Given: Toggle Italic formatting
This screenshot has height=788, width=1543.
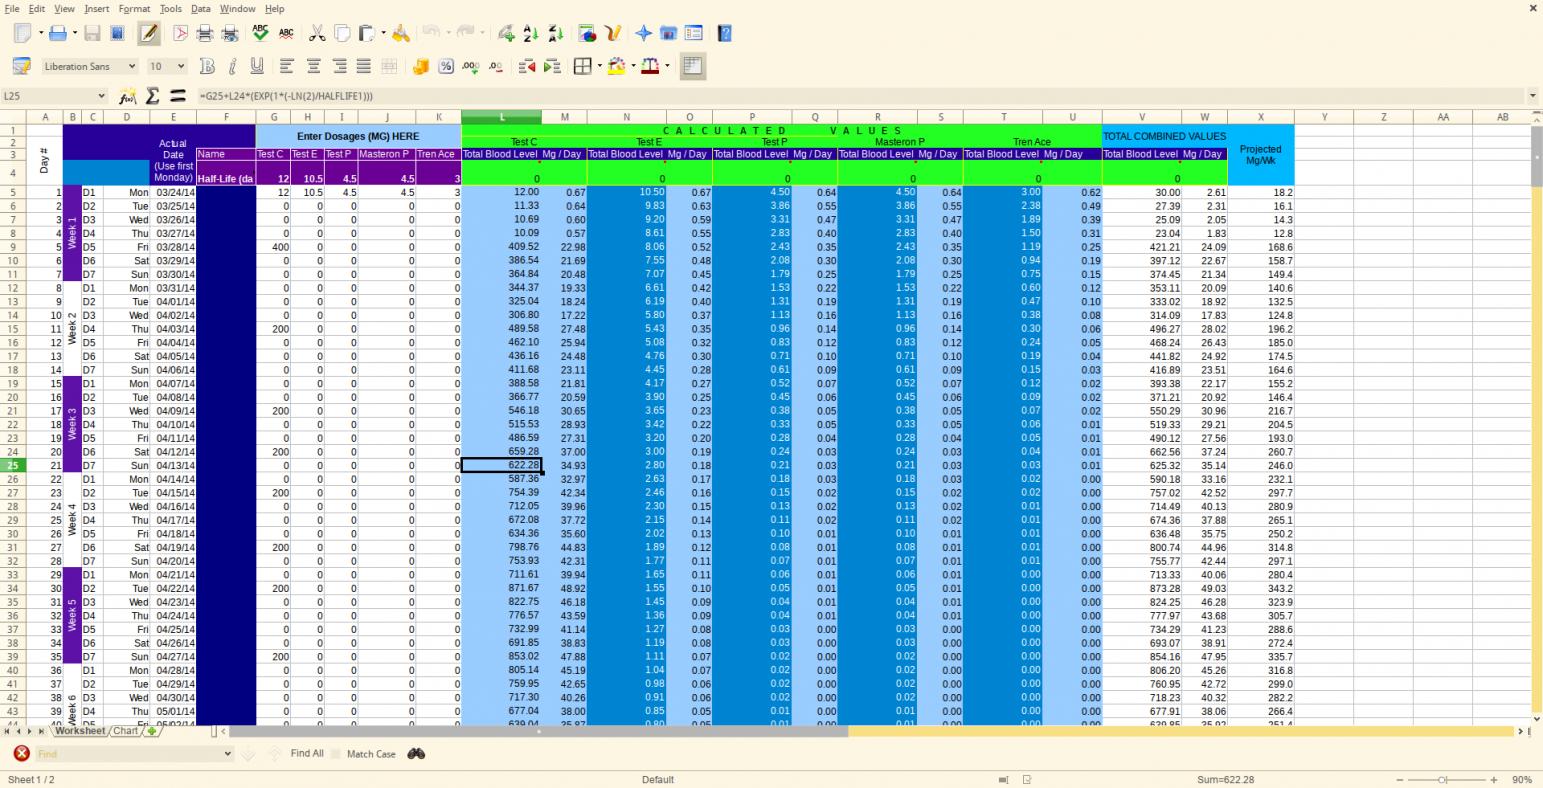Looking at the screenshot, I should (232, 66).
